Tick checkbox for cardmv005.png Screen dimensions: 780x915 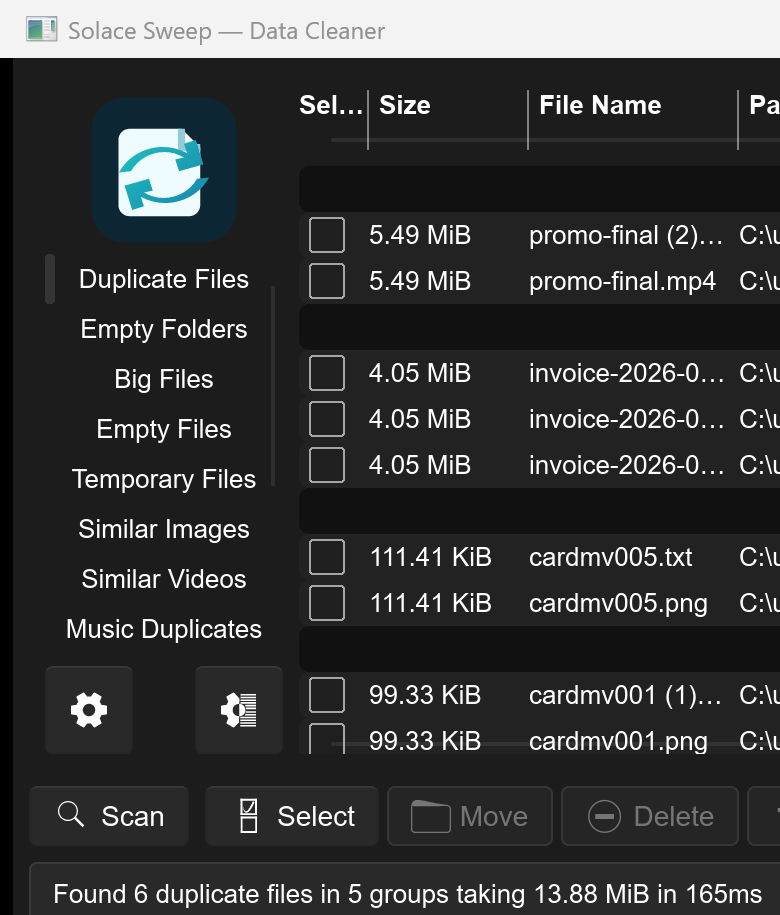click(x=327, y=603)
